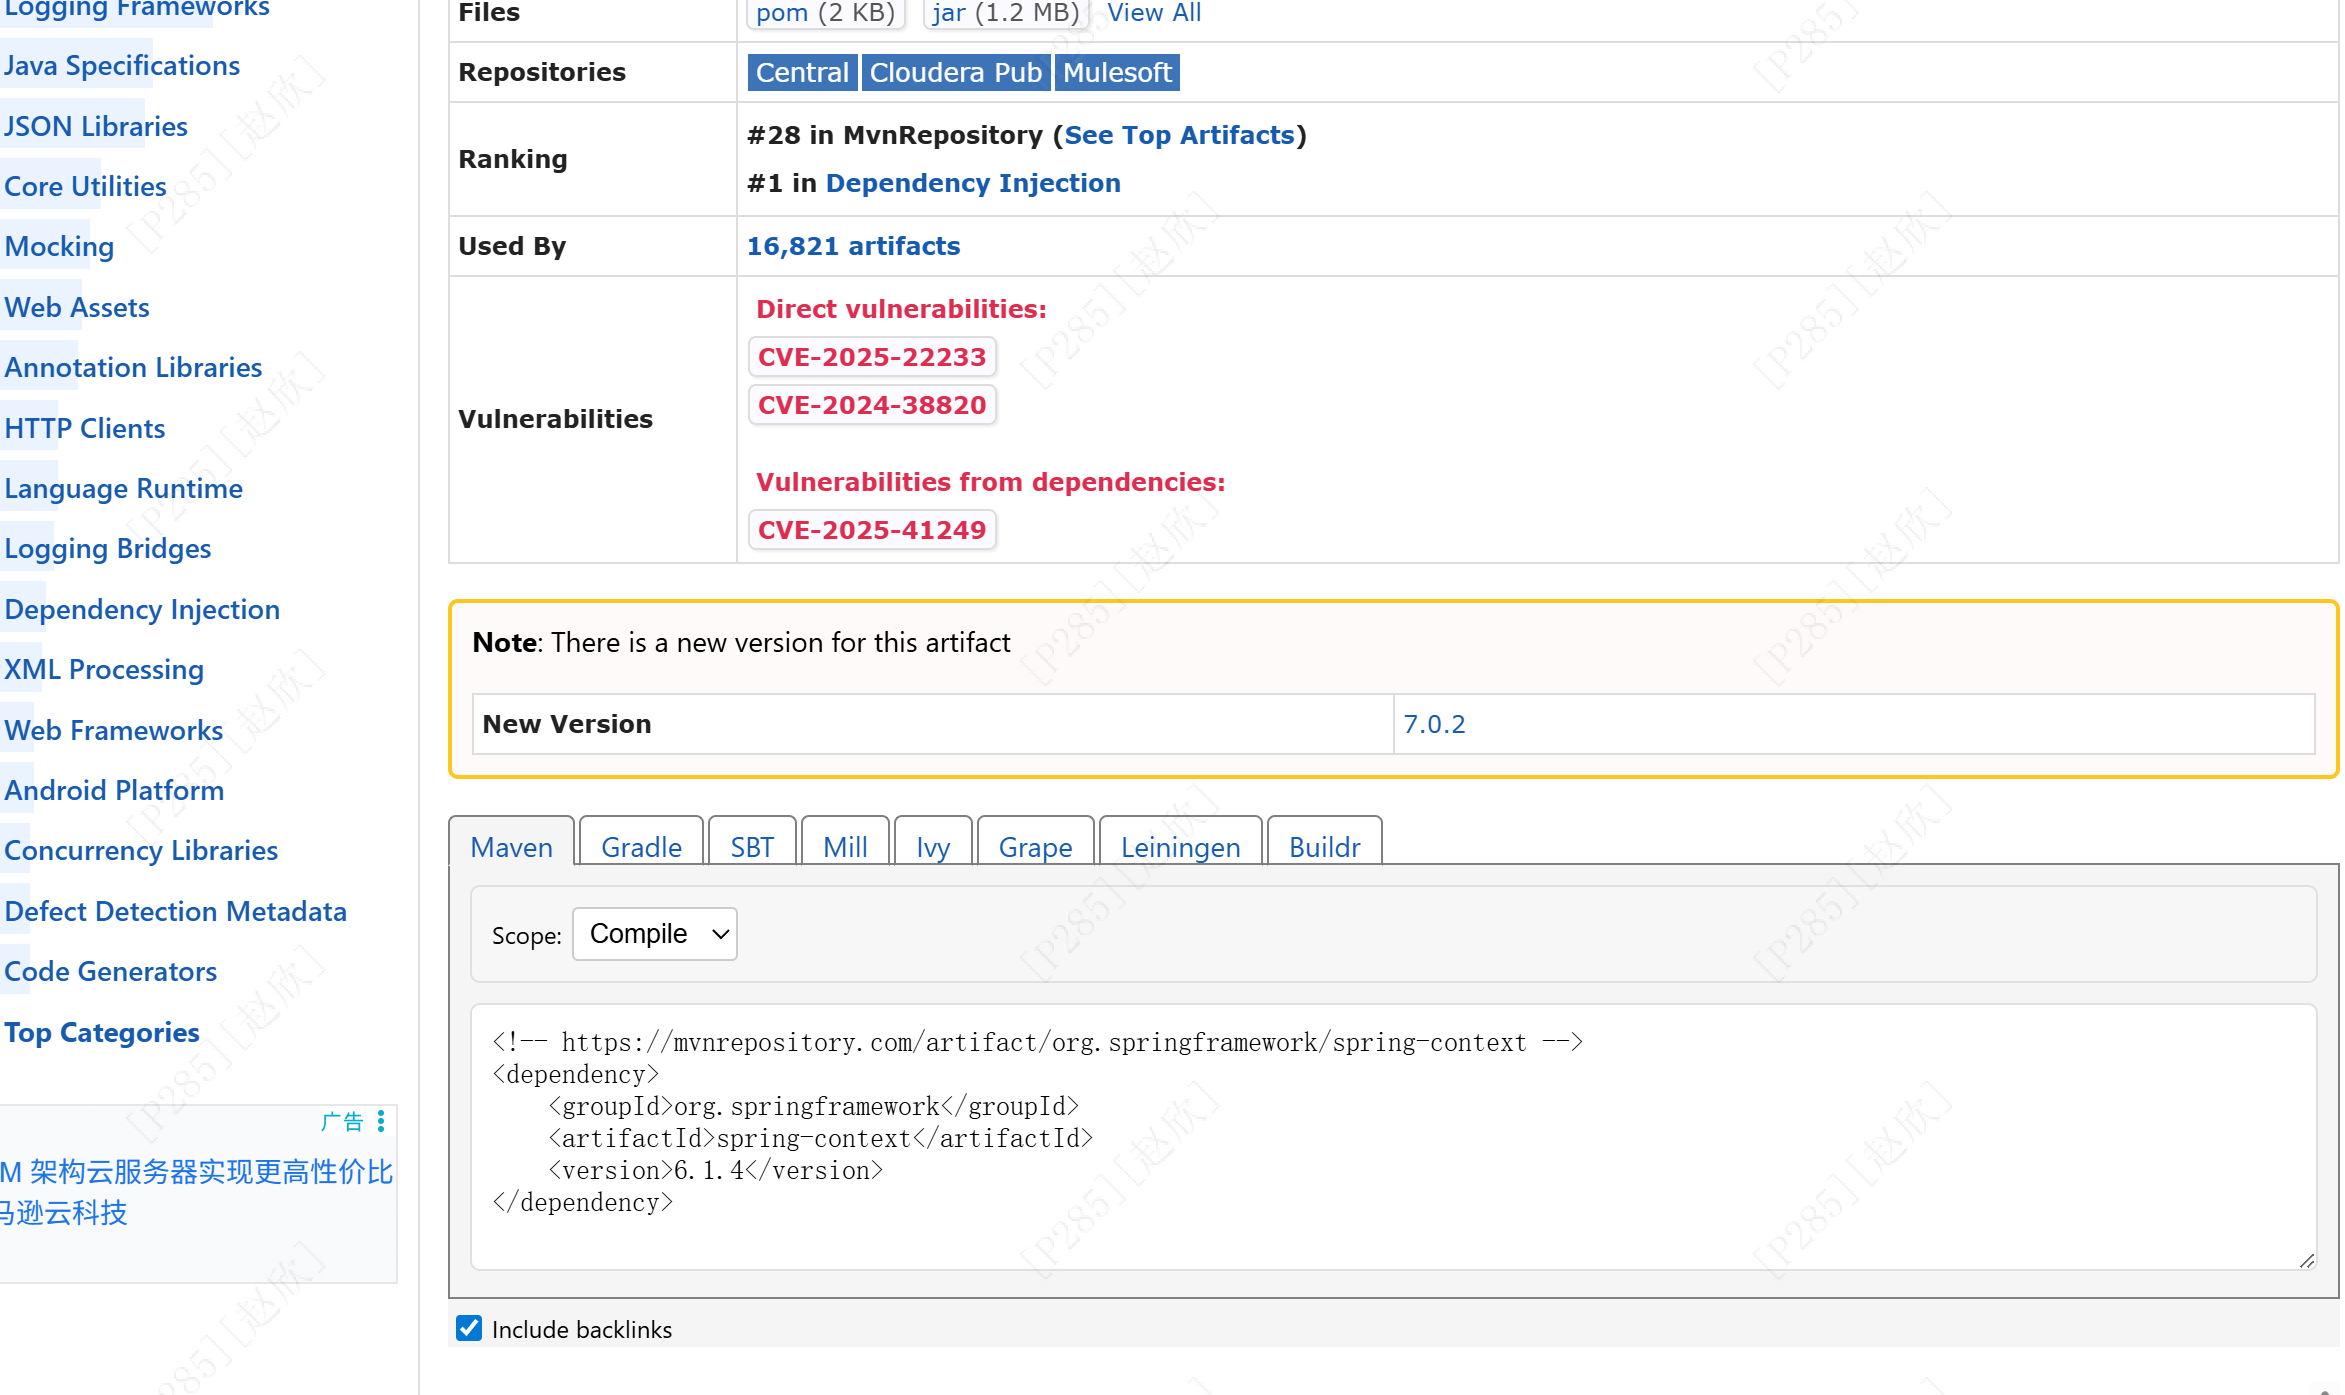Select the SBT tab
Viewport: 2345px width, 1395px height.
pos(752,847)
